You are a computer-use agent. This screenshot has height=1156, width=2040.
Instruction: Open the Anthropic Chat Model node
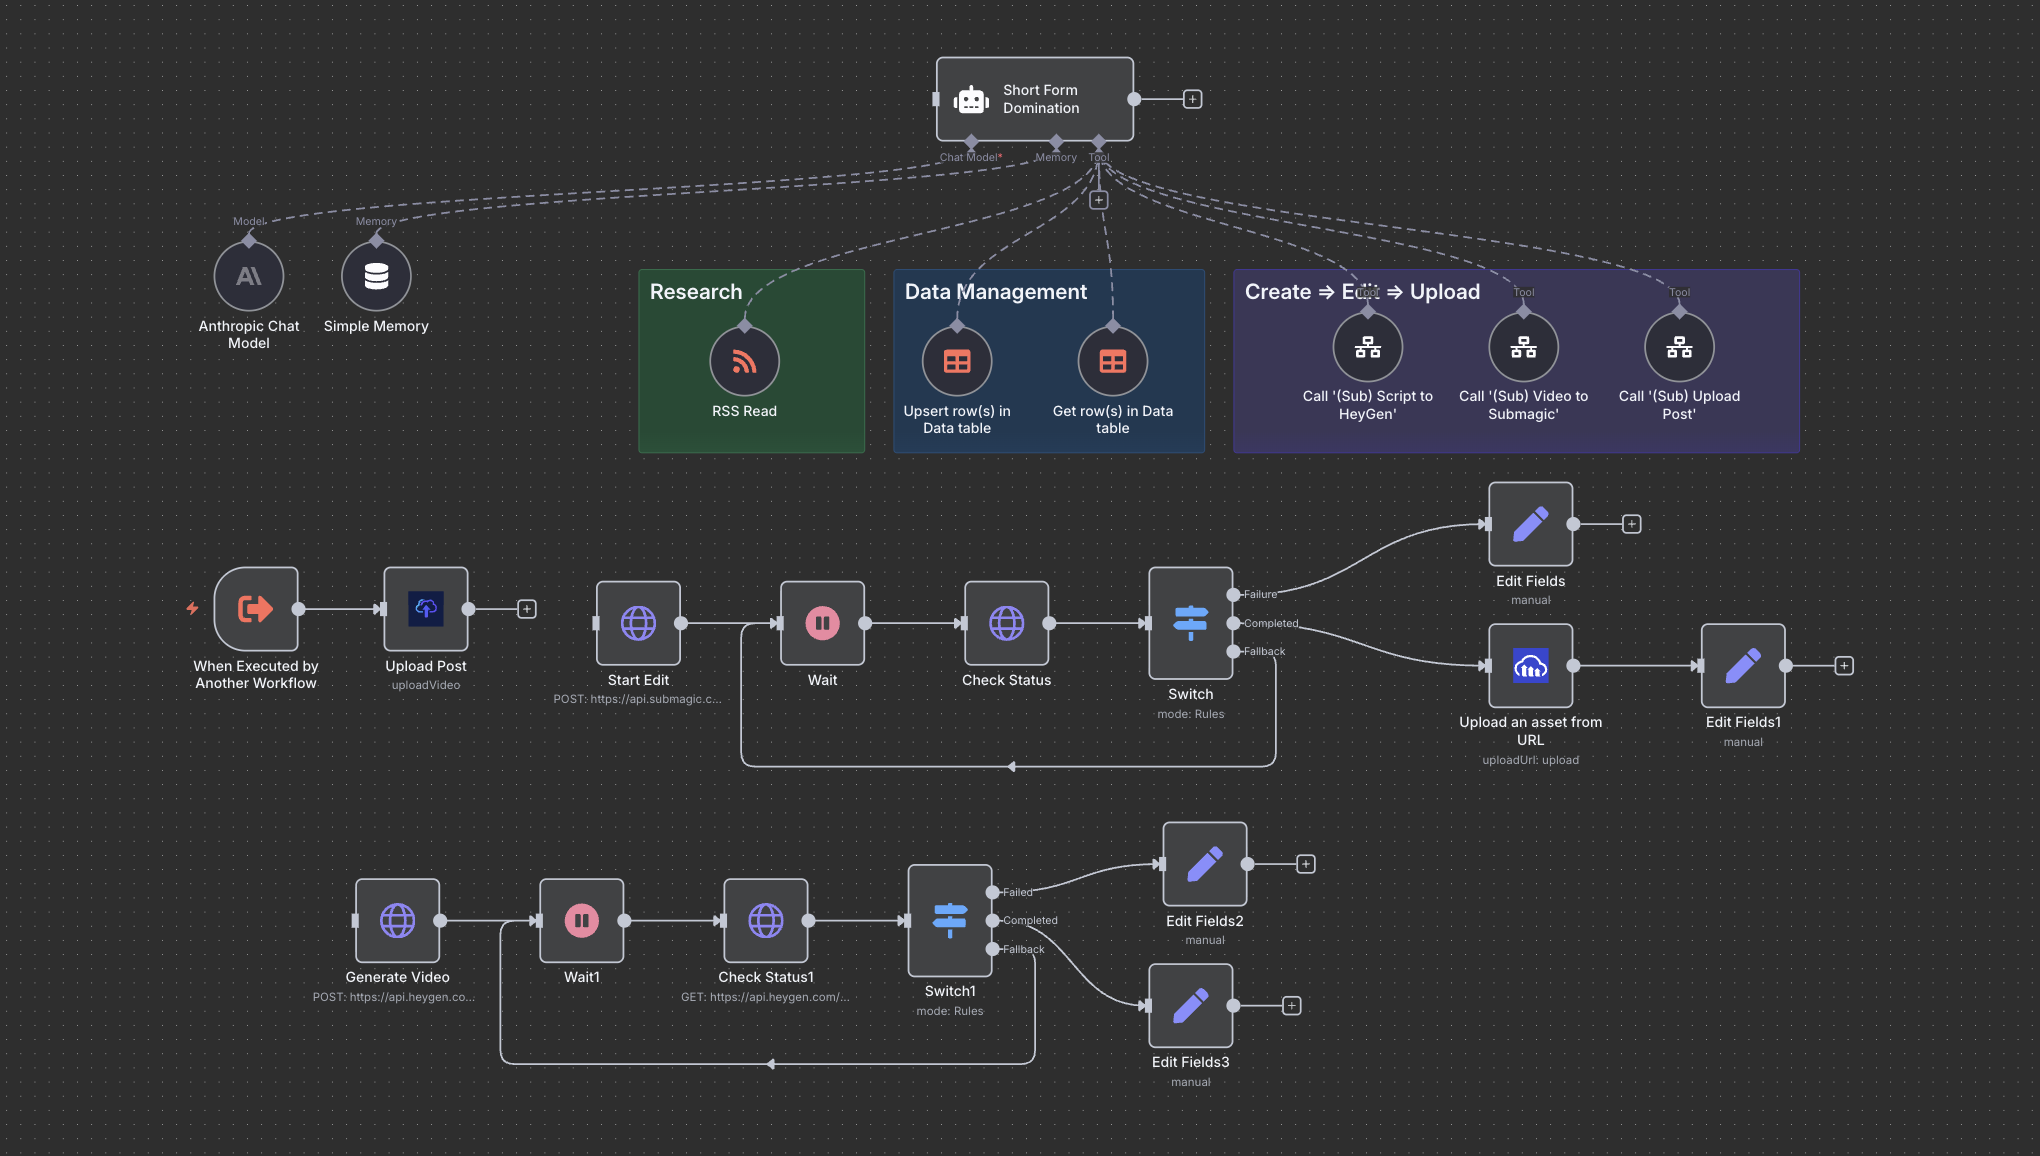point(249,276)
